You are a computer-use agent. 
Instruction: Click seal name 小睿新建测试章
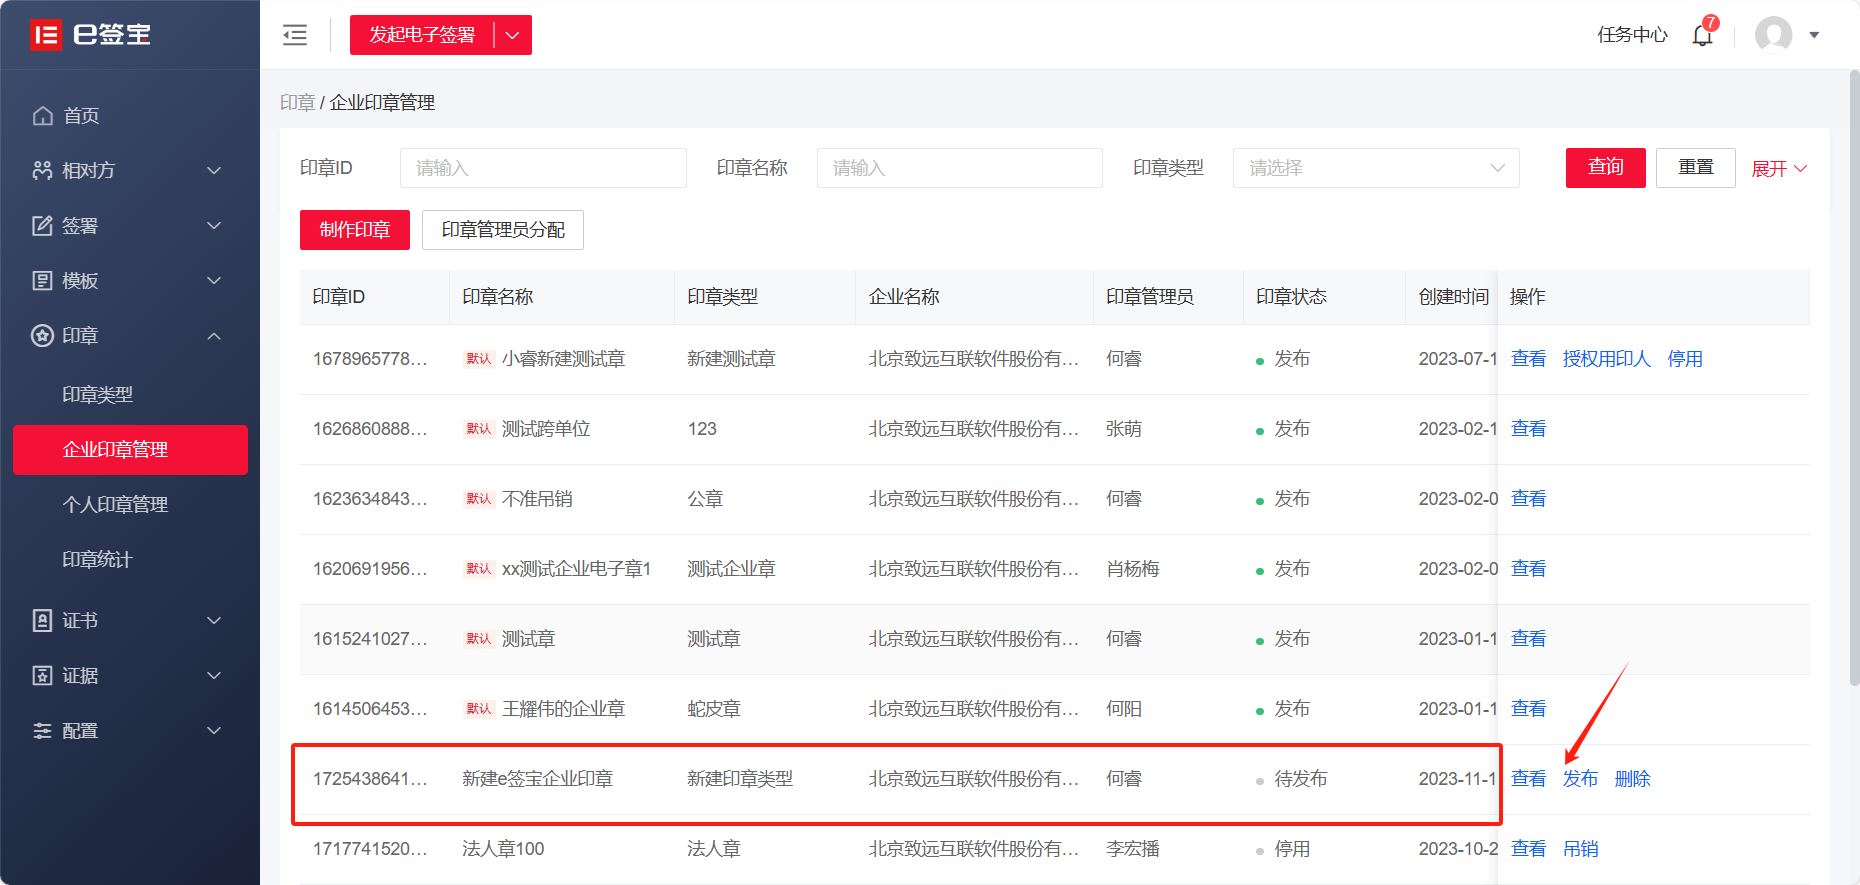[563, 359]
